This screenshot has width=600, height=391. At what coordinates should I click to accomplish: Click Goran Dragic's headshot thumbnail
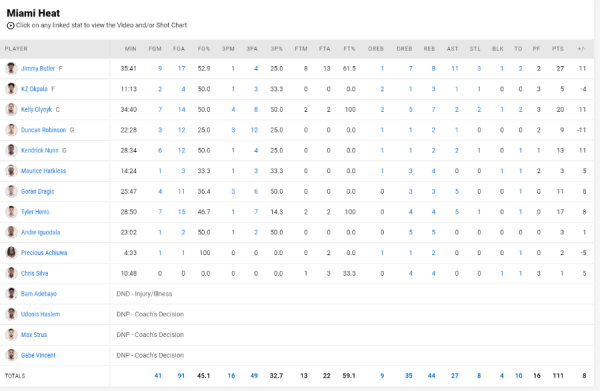(11, 191)
